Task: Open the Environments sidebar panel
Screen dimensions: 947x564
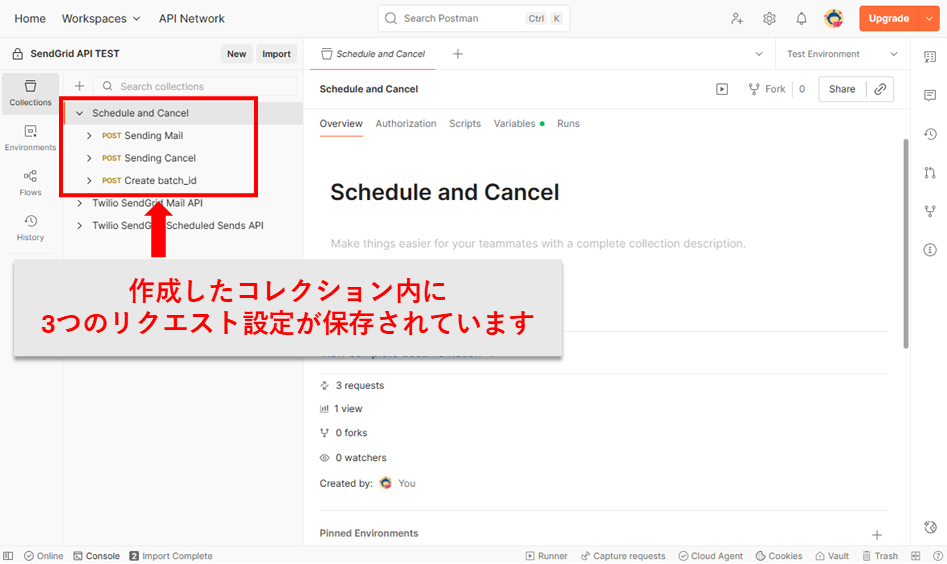Action: [30, 138]
